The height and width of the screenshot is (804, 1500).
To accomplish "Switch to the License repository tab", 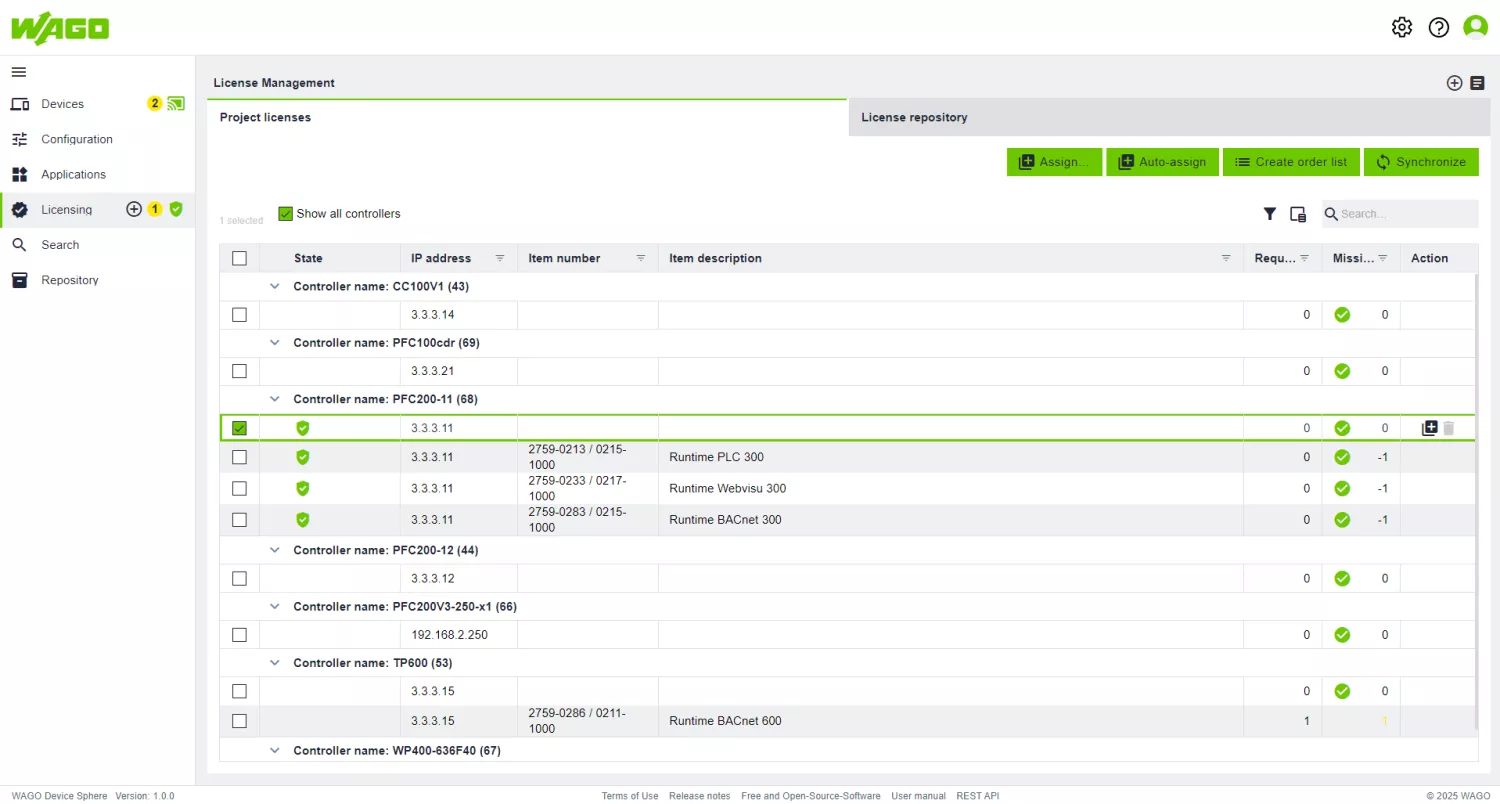I will click(1169, 118).
